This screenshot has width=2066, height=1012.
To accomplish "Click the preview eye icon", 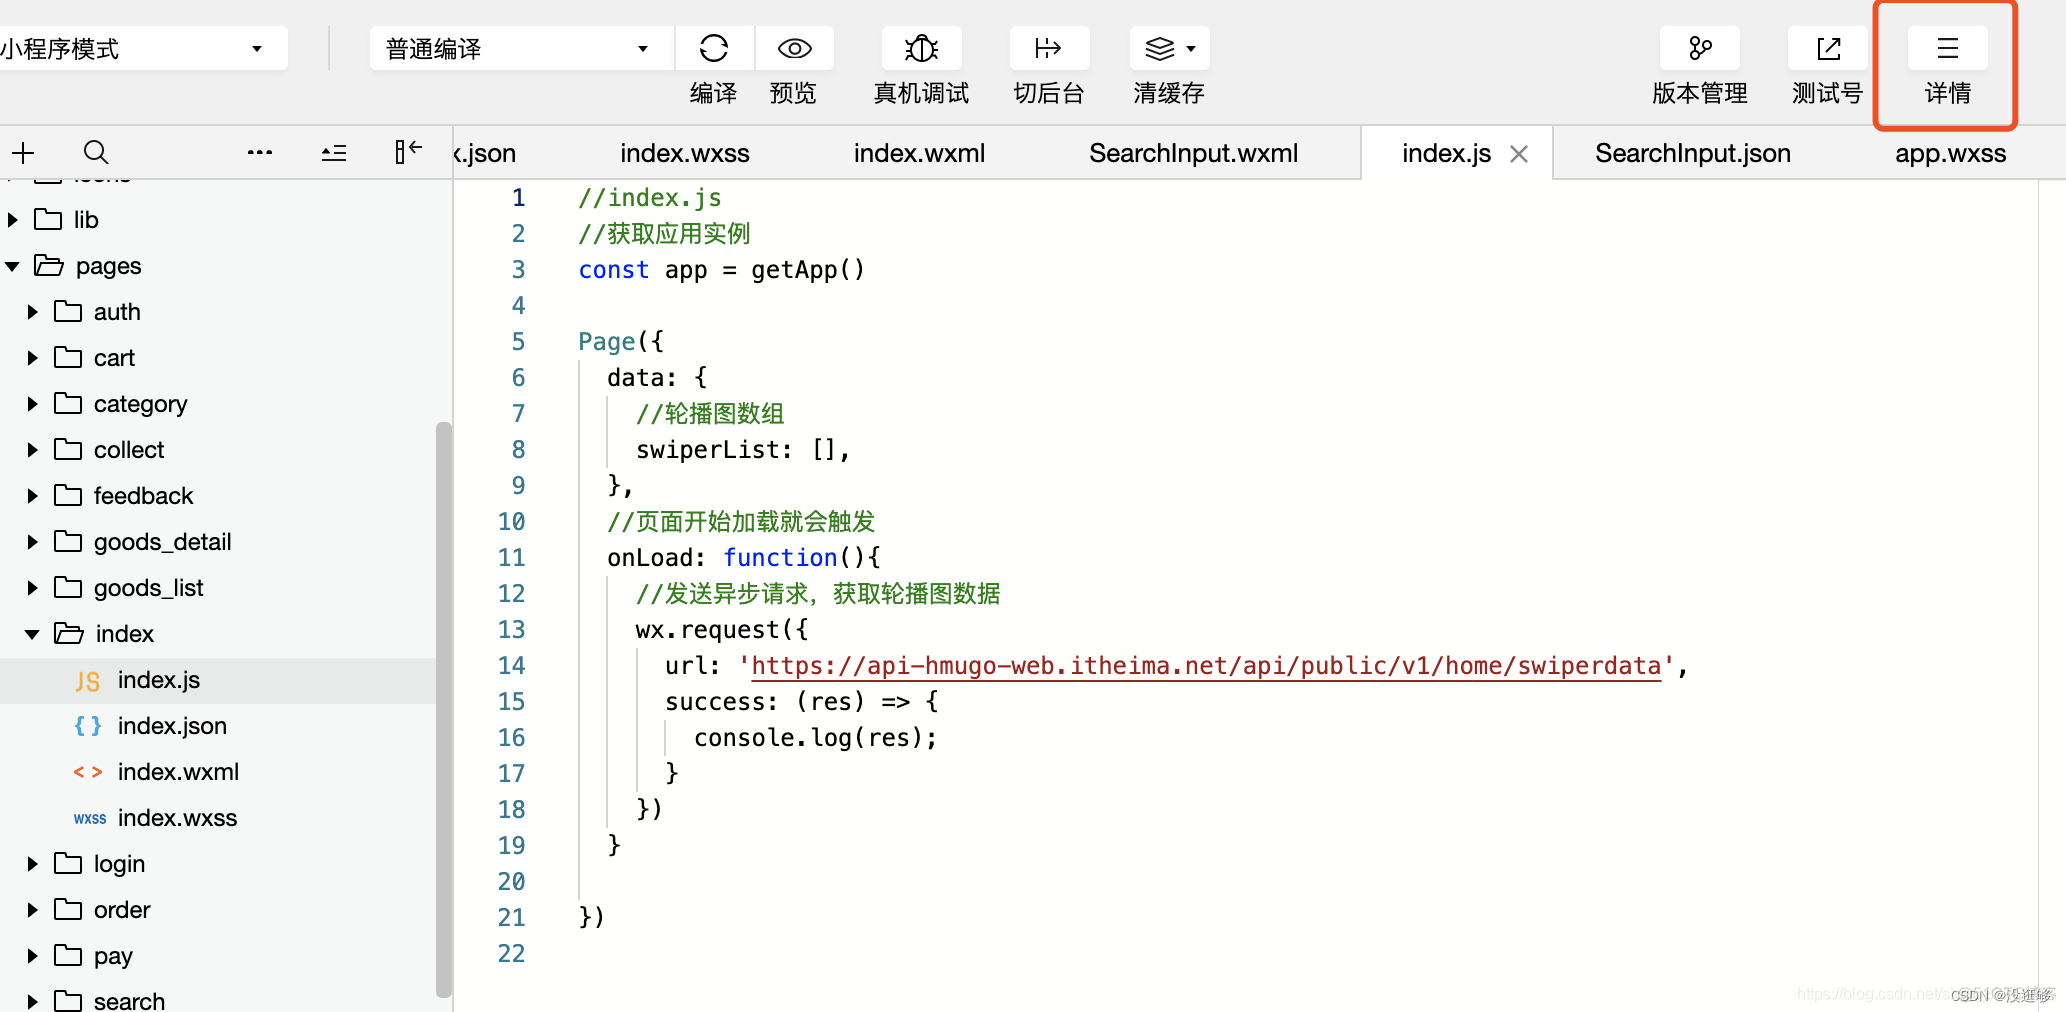I will (794, 48).
